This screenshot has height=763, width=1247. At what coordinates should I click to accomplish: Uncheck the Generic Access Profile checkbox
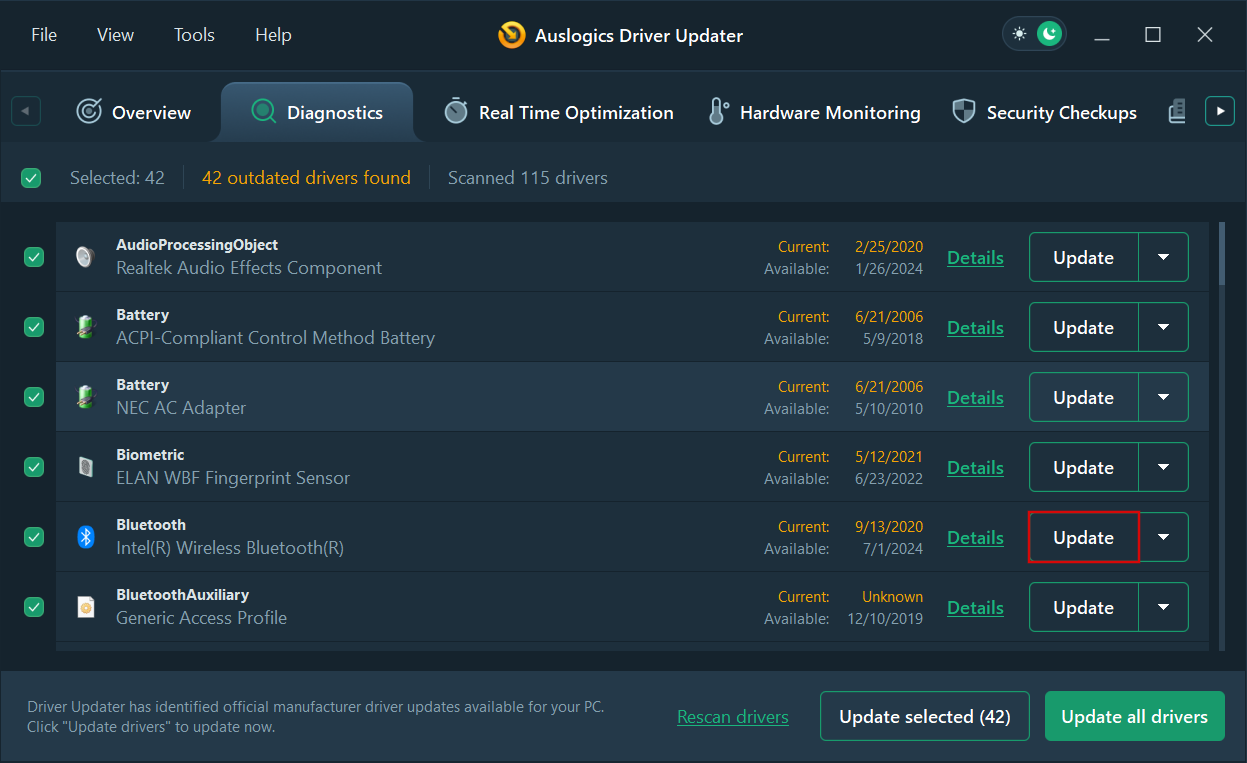pos(34,607)
